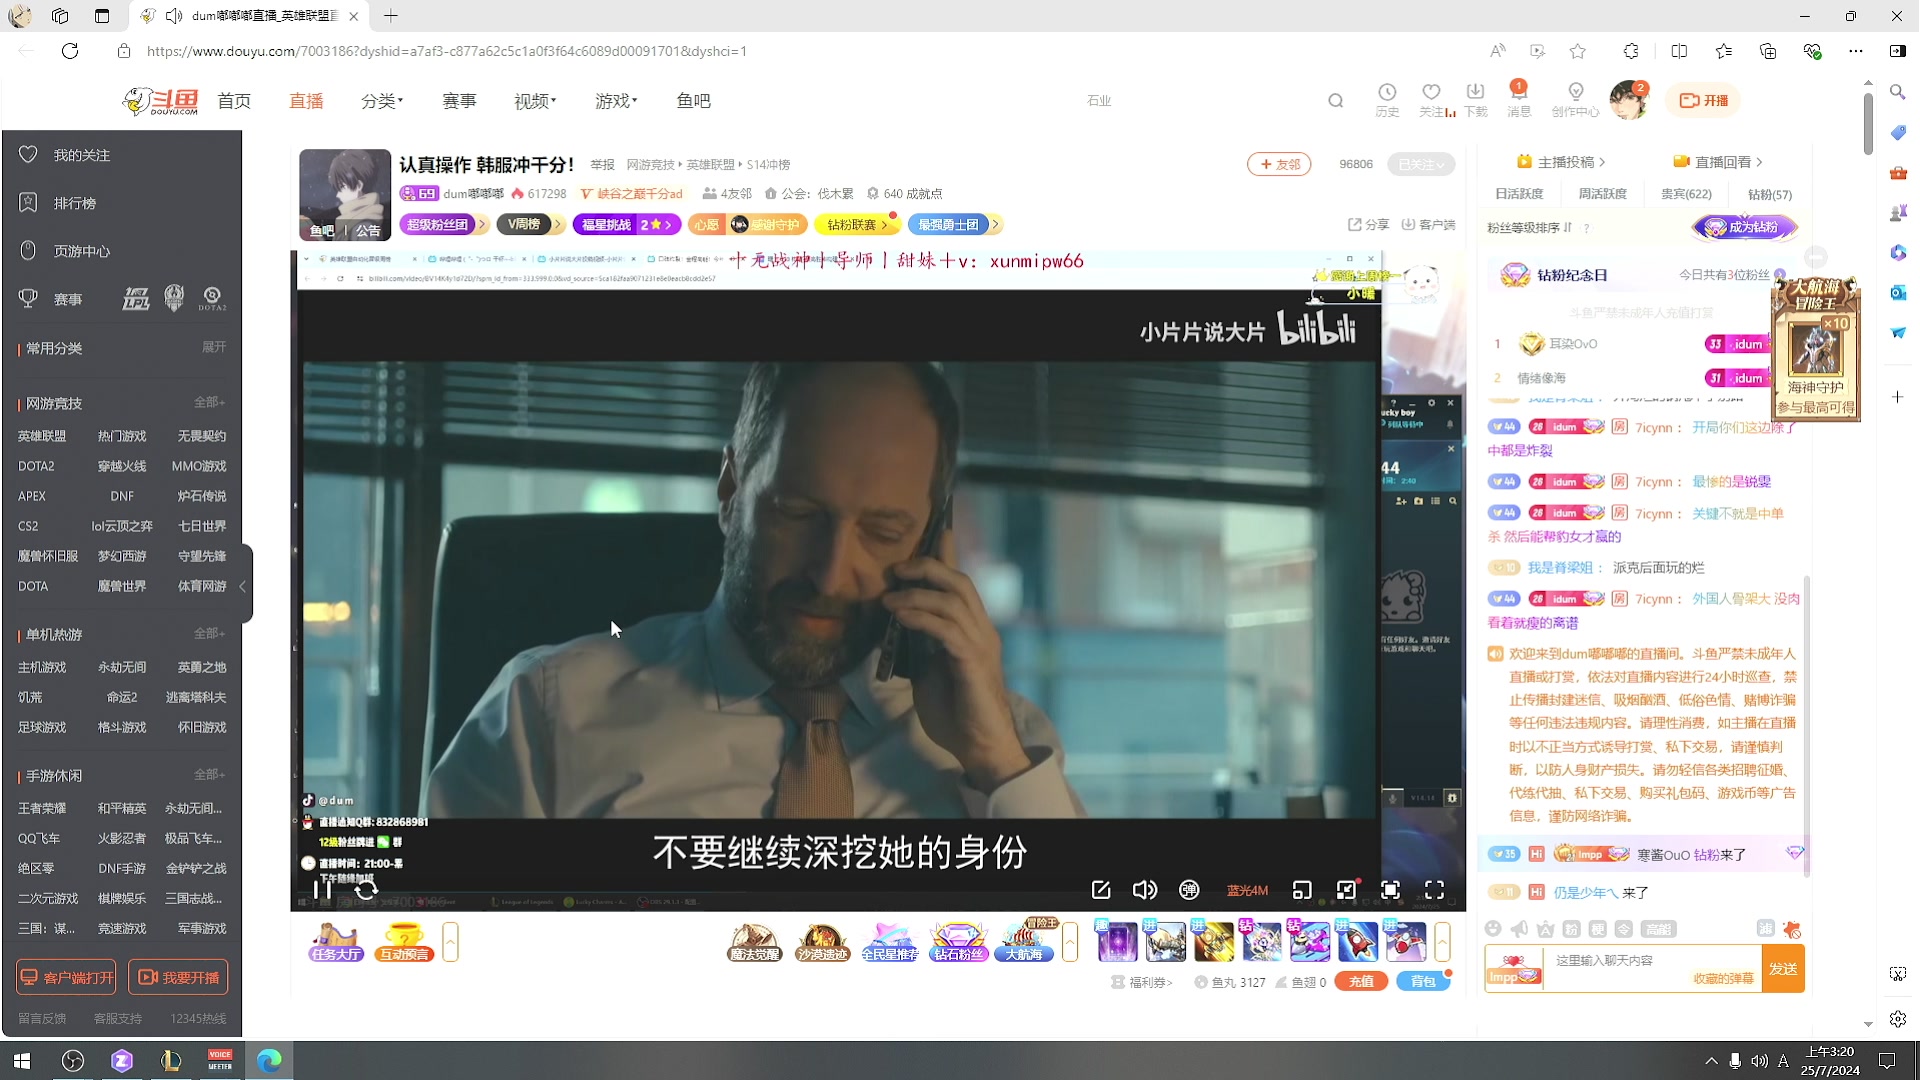Viewport: 1920px width, 1080px height.
Task: Open 下载 icon in header
Action: [1475, 99]
